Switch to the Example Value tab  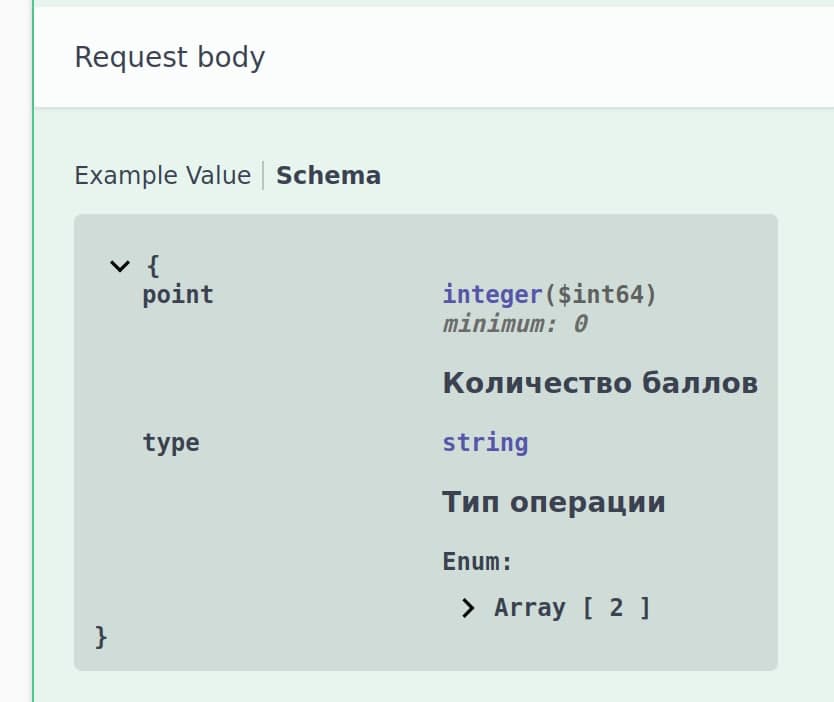click(162, 175)
